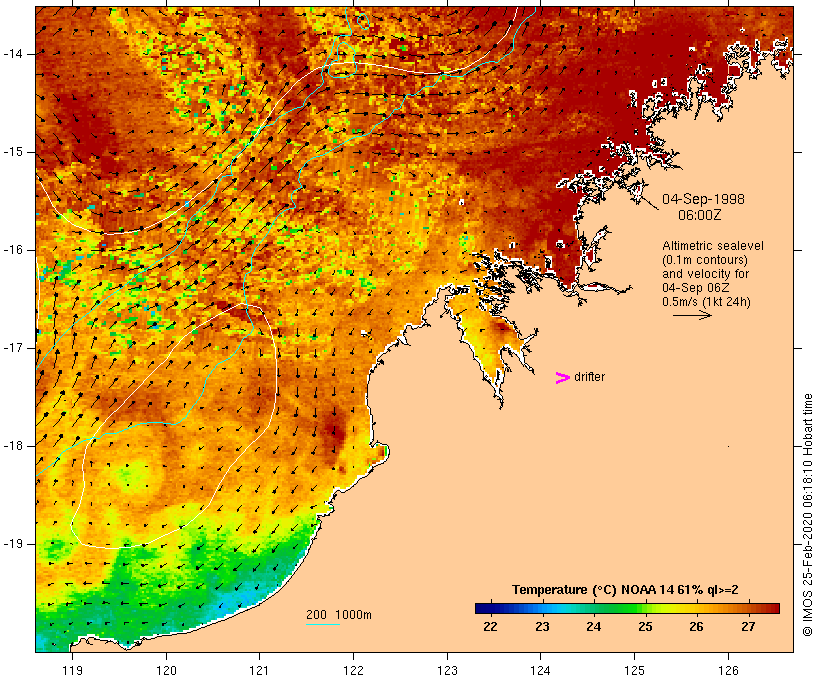This screenshot has width=820, height=680.
Task: Click longitude axis label '121'
Action: coord(259,670)
